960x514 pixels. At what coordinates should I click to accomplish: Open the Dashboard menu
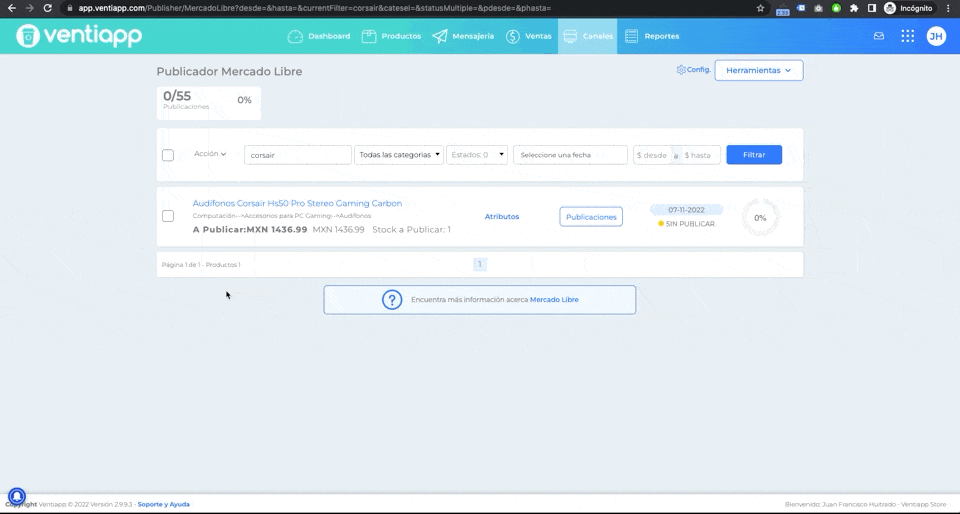319,36
